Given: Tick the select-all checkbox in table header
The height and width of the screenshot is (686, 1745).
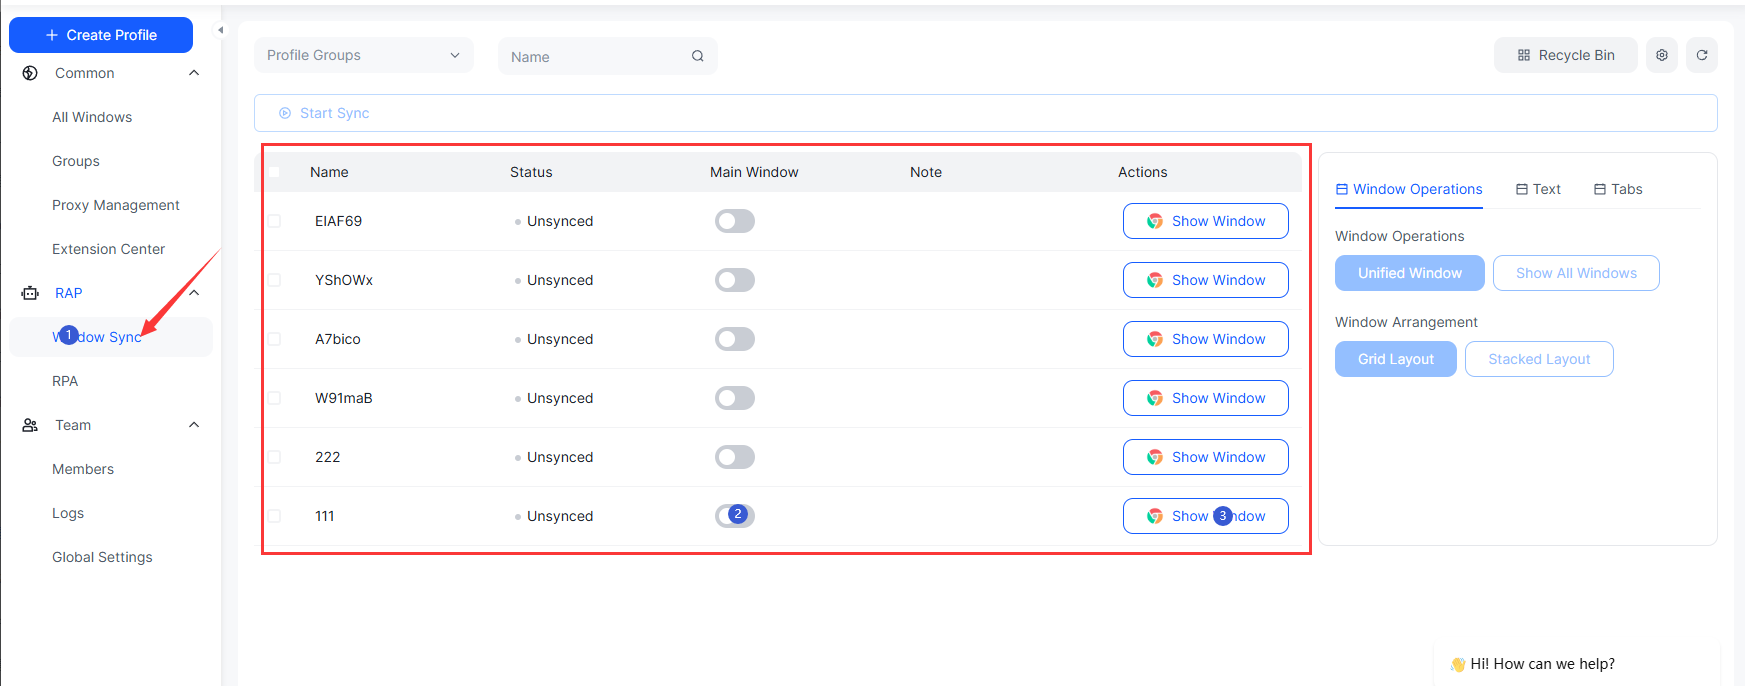Looking at the screenshot, I should click(274, 172).
